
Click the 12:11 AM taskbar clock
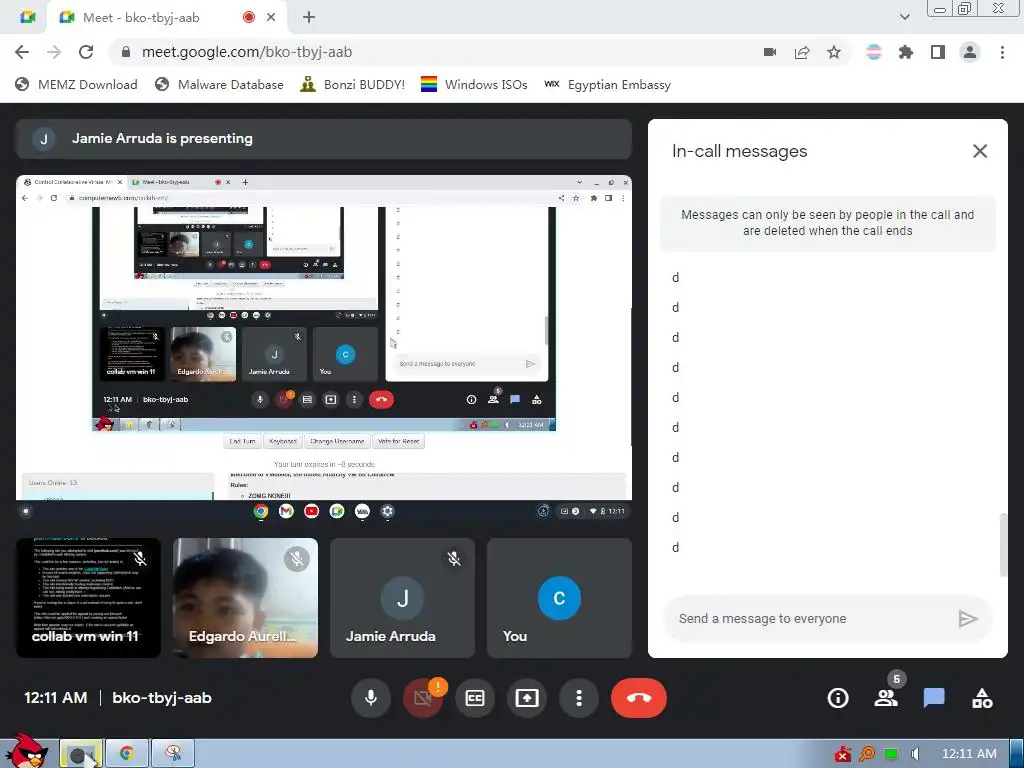point(969,754)
